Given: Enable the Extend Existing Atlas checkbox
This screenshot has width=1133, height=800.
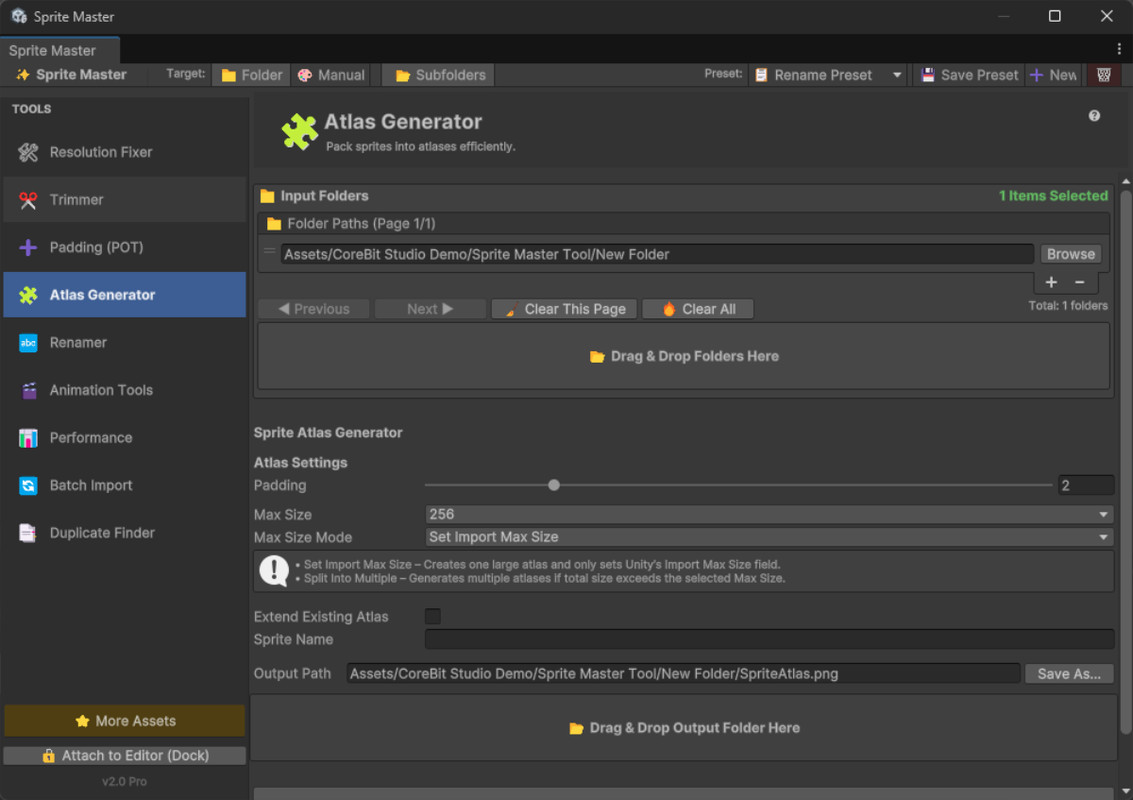Looking at the screenshot, I should pyautogui.click(x=433, y=616).
